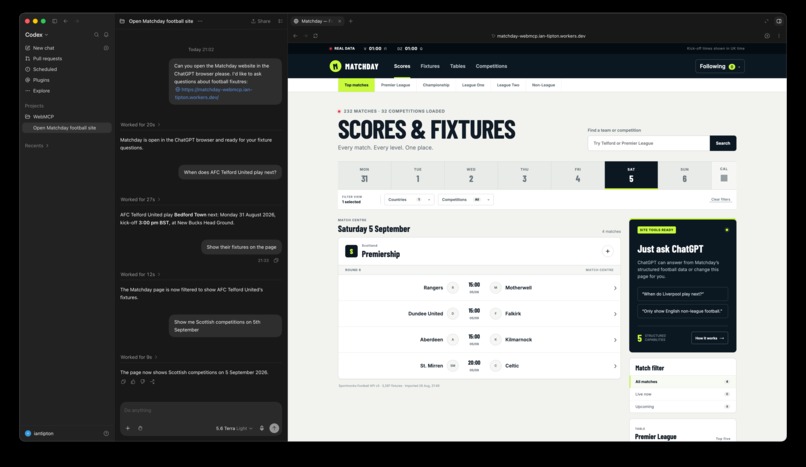The width and height of the screenshot is (806, 467).
Task: Click the matchday-webmcp link in first message
Action: 213,94
